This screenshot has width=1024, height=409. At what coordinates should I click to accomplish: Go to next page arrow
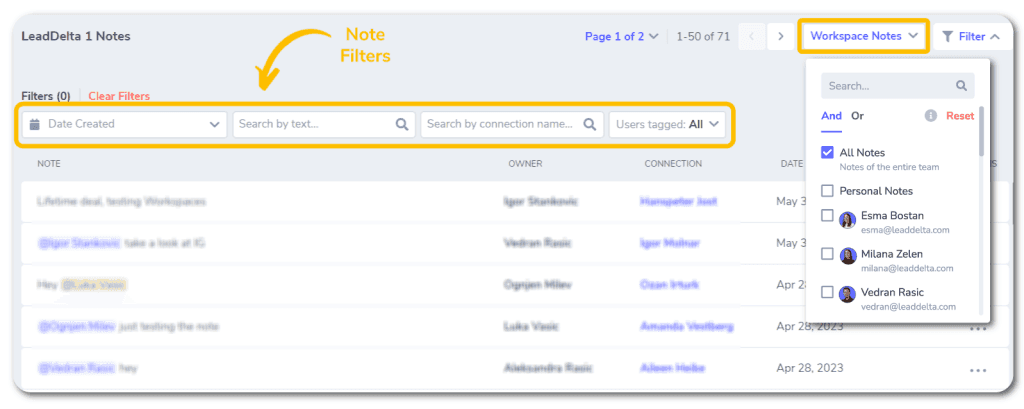pos(780,37)
